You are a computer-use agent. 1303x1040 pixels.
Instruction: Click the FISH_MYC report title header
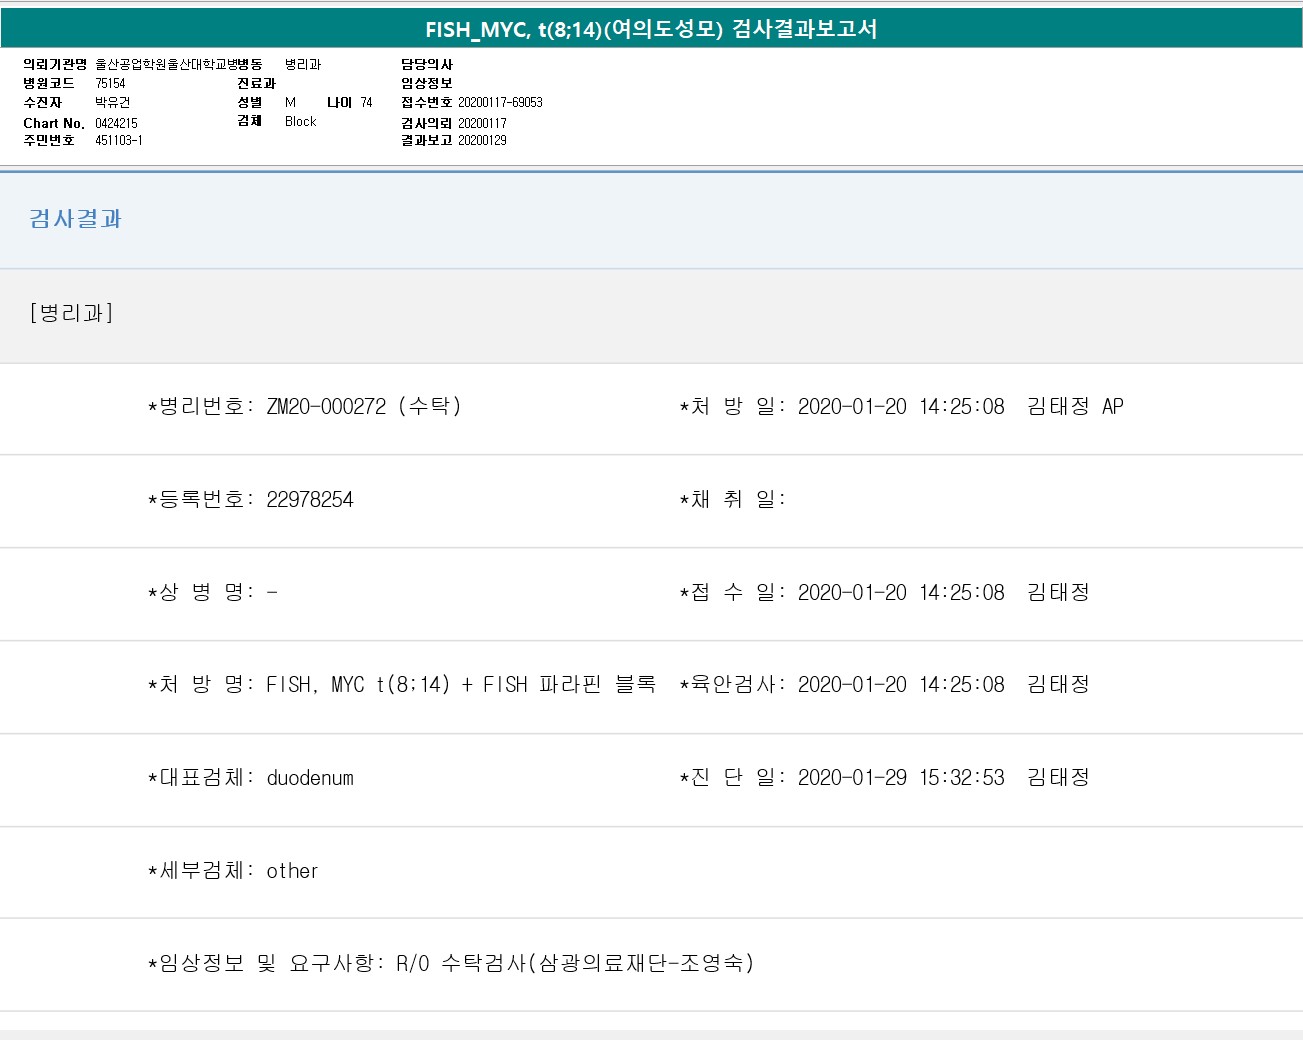651,29
